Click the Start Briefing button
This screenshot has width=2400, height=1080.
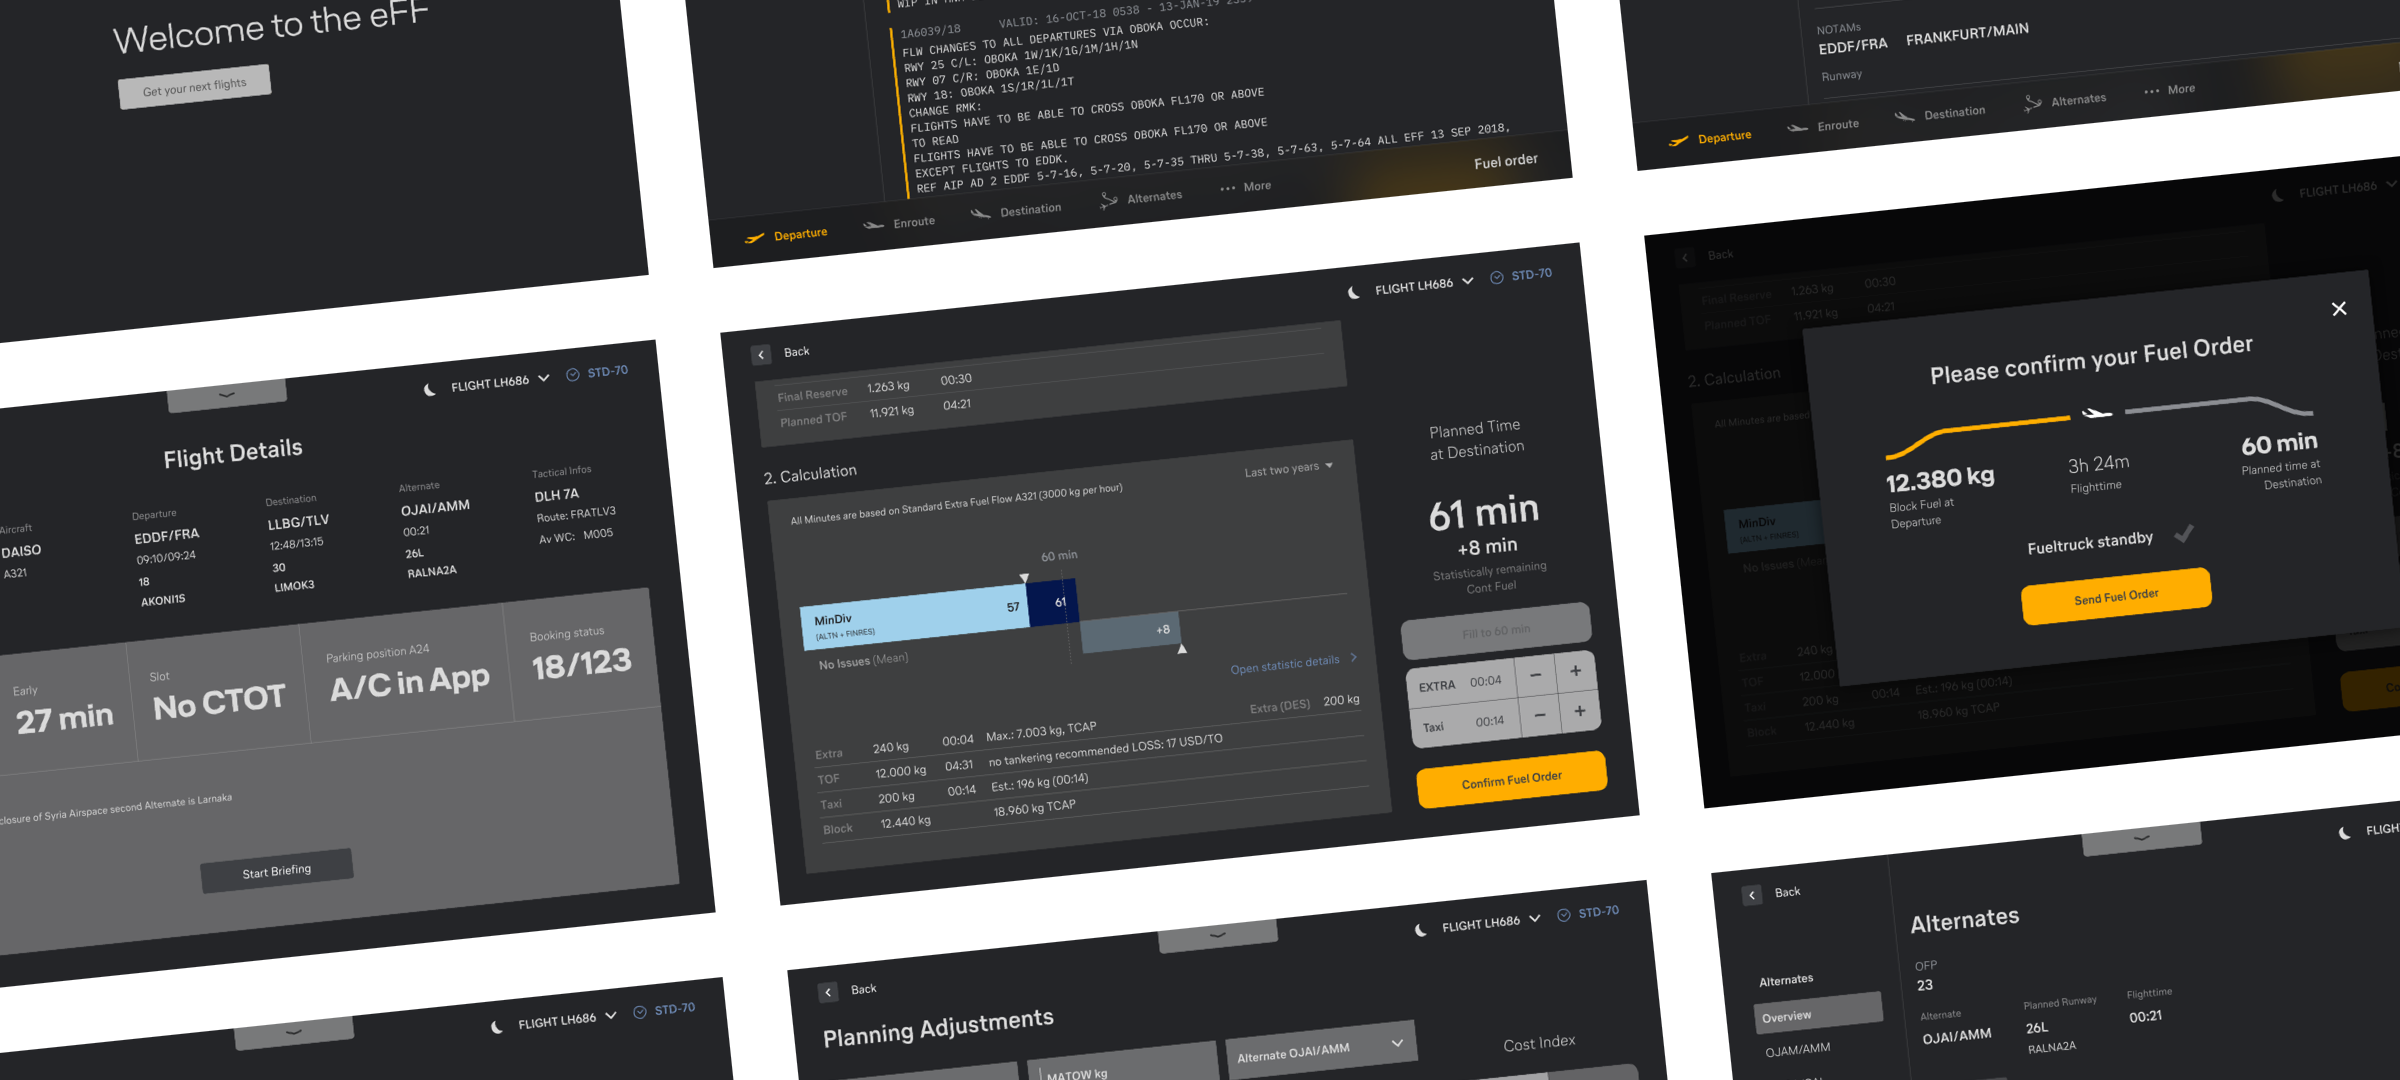pyautogui.click(x=277, y=871)
